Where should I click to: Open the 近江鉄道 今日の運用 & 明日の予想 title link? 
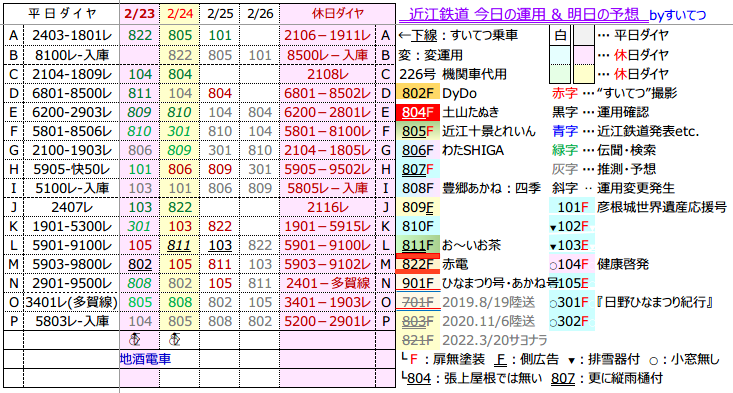click(524, 14)
